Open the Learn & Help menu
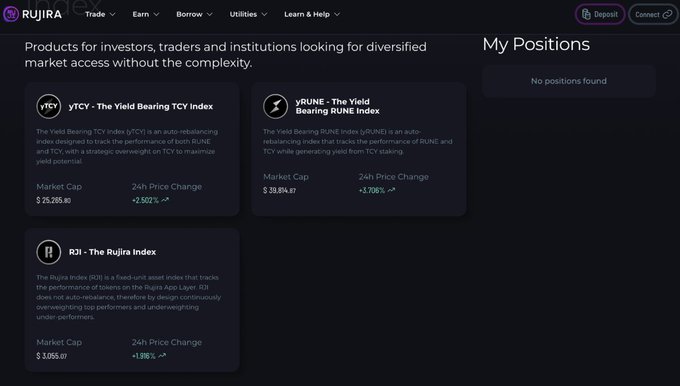 [x=312, y=14]
